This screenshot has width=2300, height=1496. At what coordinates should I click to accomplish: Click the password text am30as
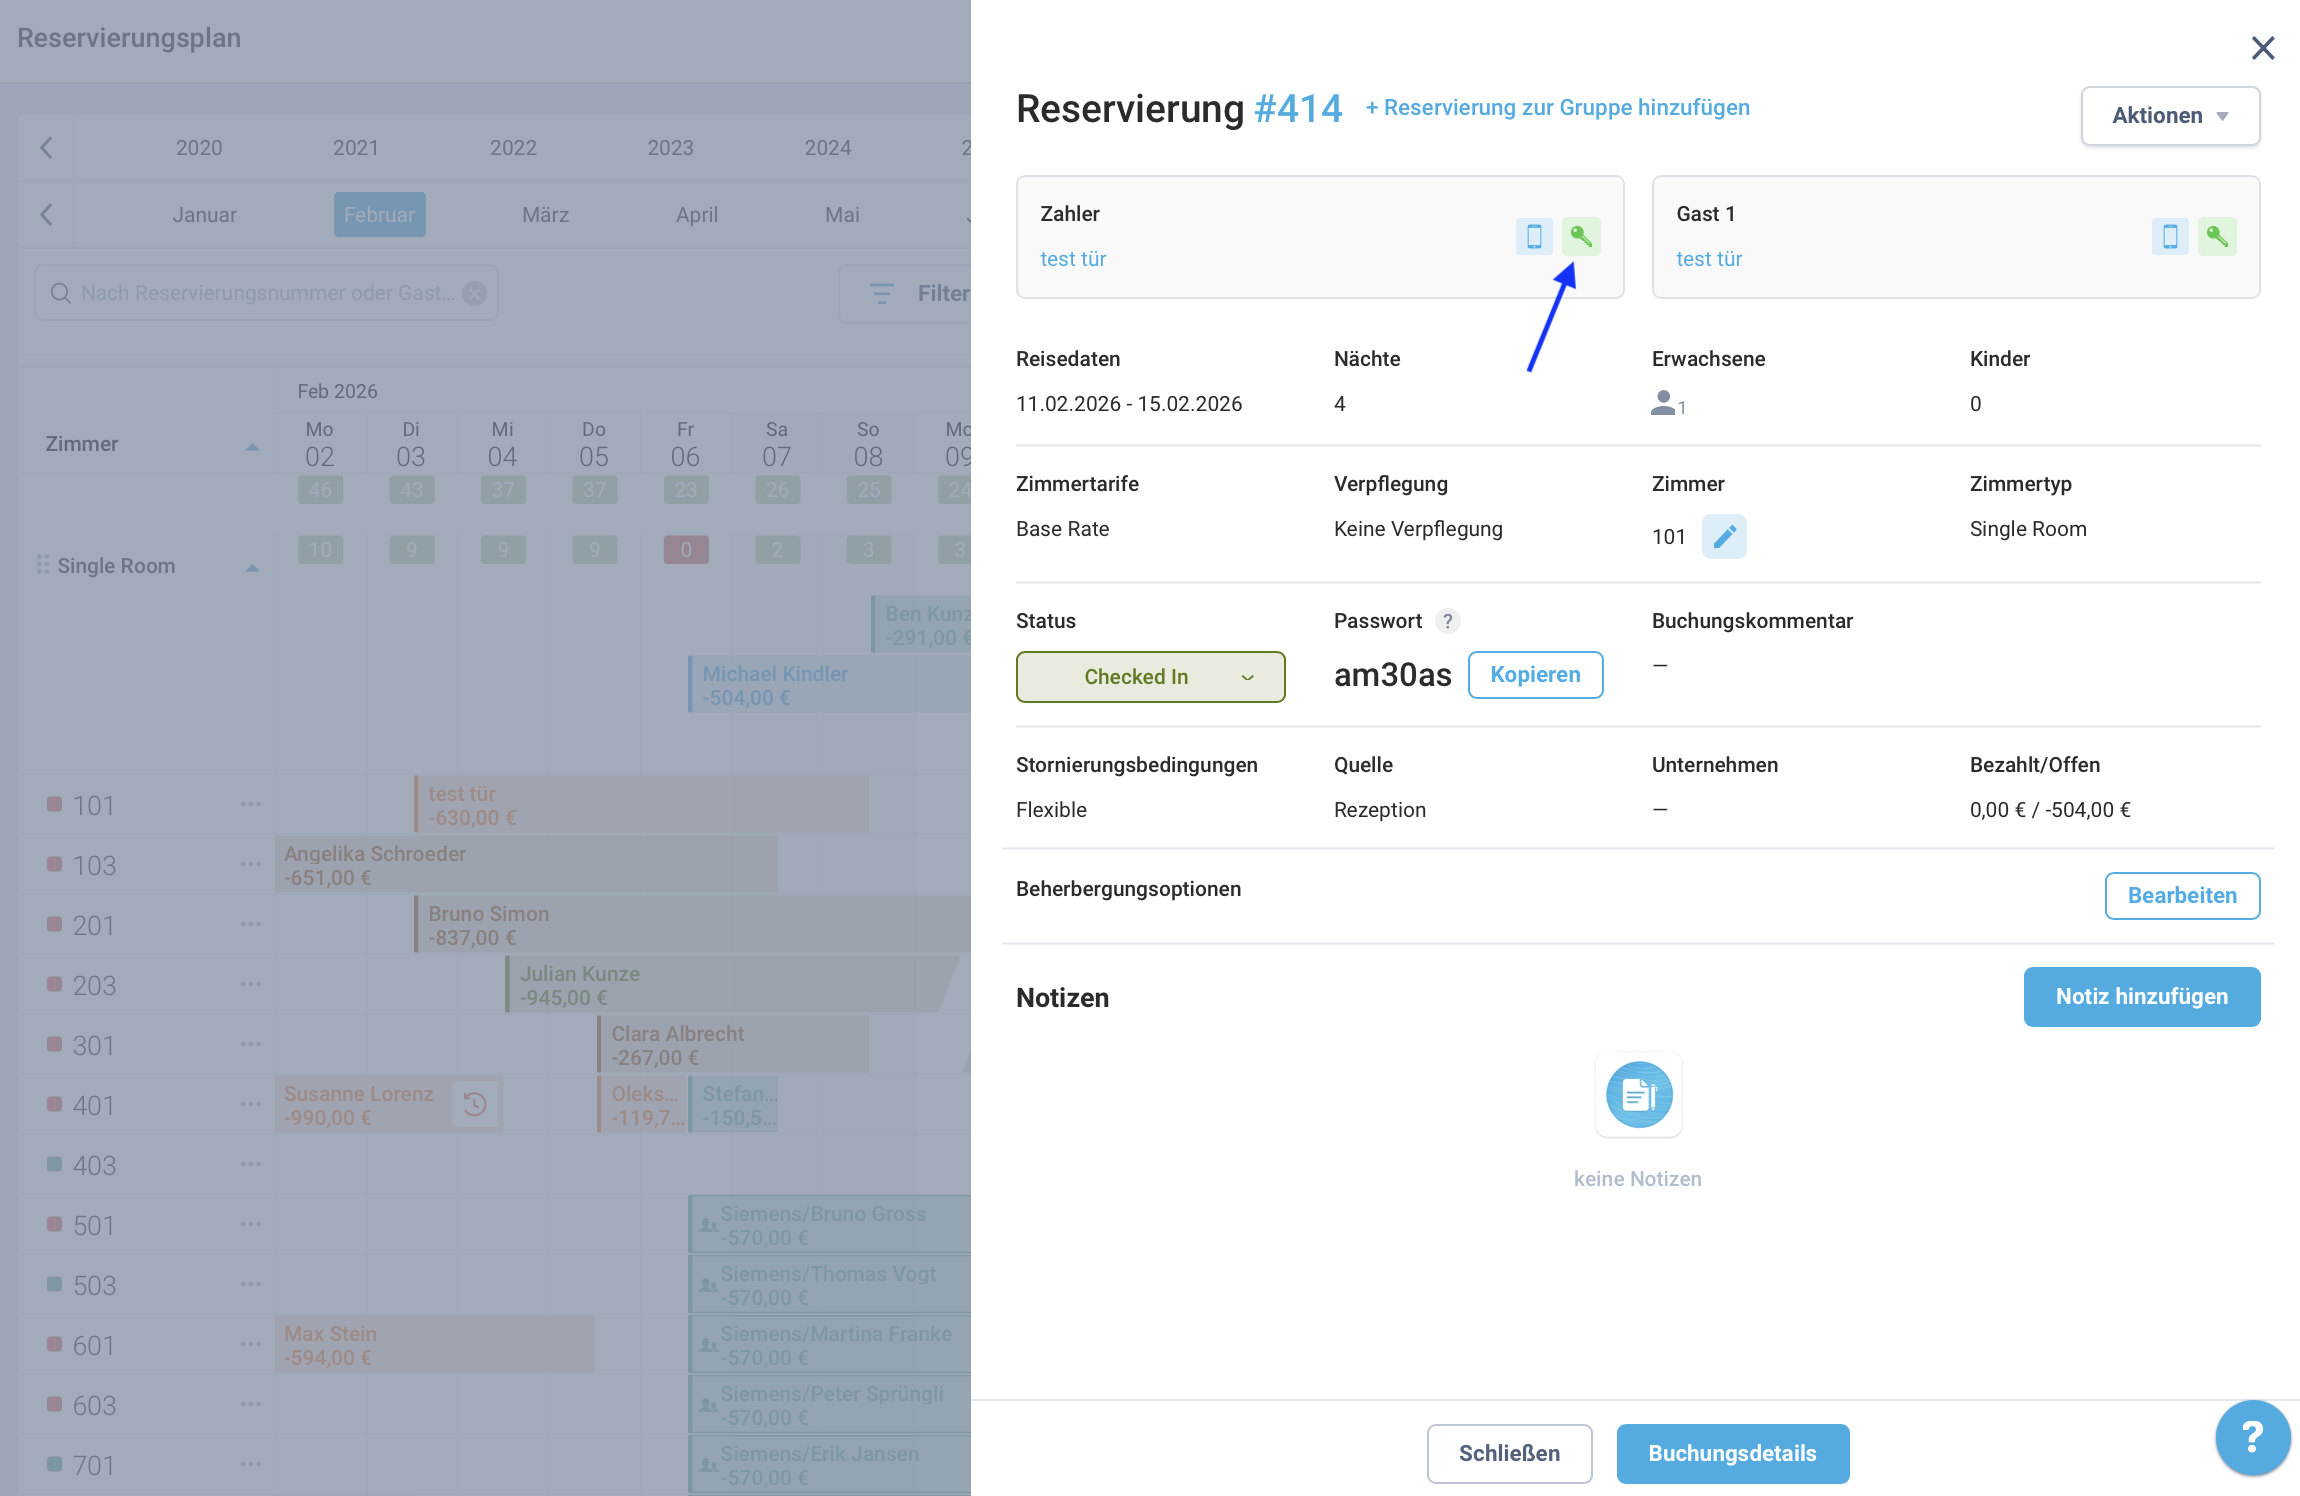tap(1392, 675)
